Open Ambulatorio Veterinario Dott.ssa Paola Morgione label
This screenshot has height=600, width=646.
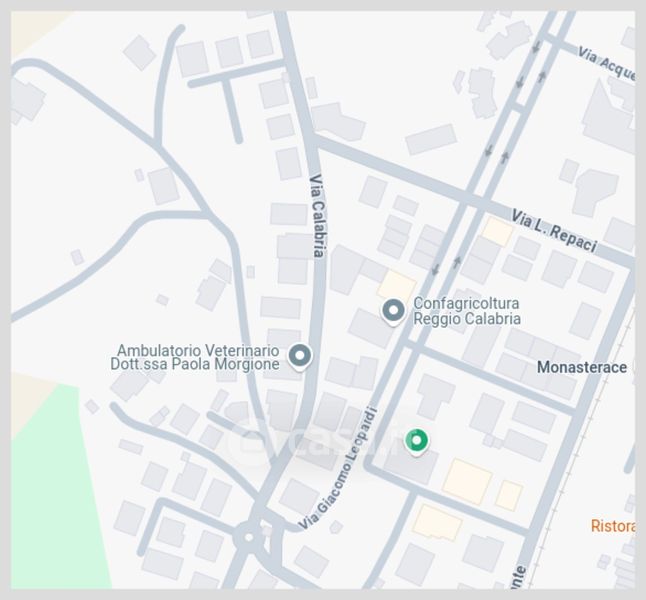tap(195, 357)
